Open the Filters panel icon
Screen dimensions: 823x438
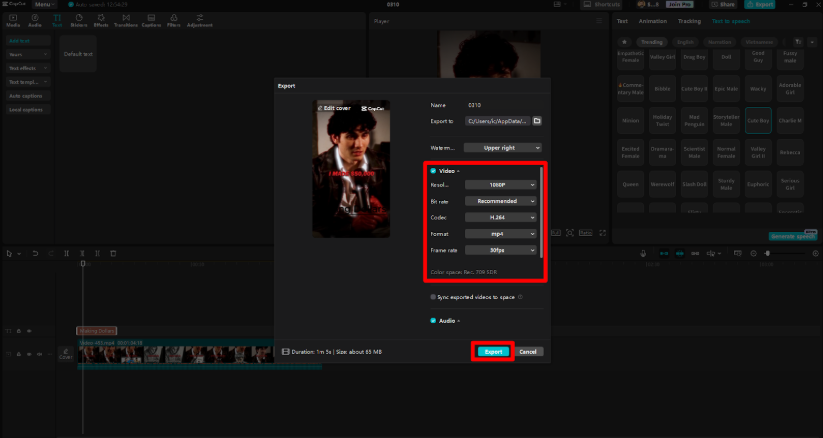174,20
